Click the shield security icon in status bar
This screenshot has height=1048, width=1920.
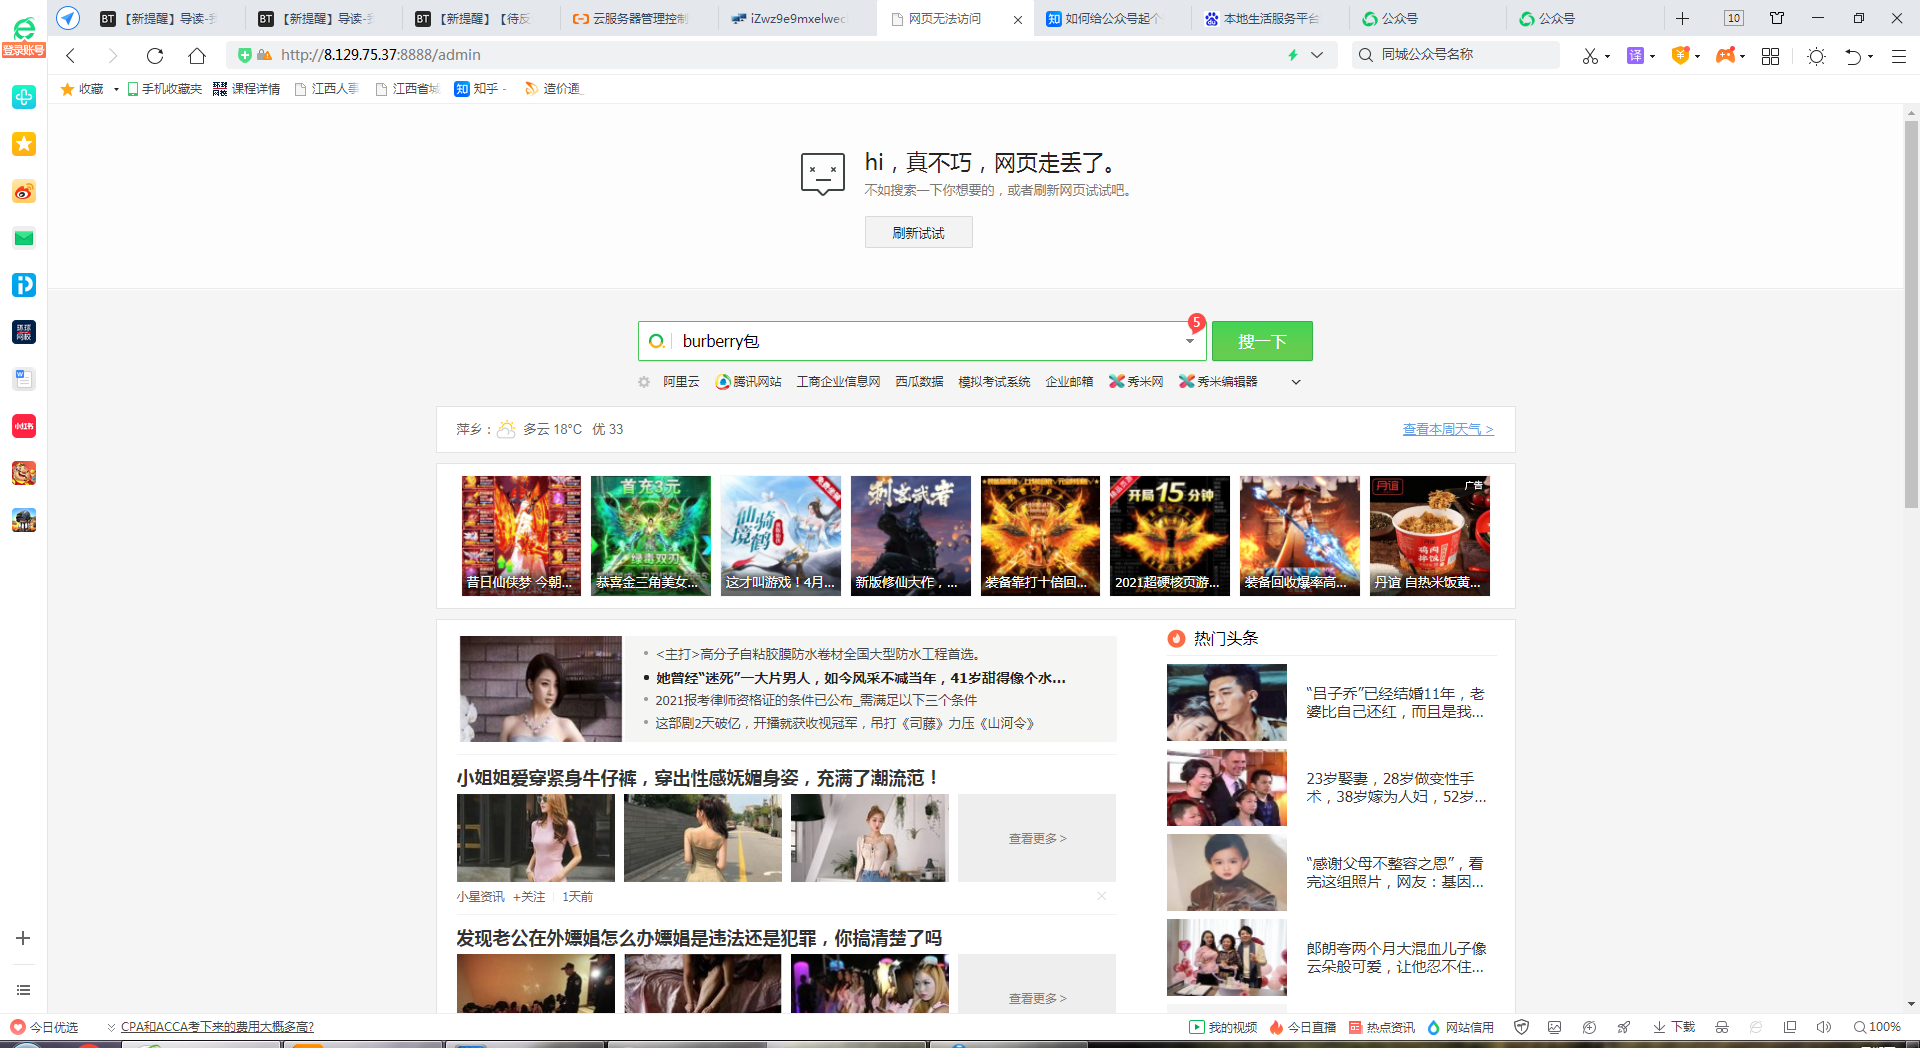1522,1027
